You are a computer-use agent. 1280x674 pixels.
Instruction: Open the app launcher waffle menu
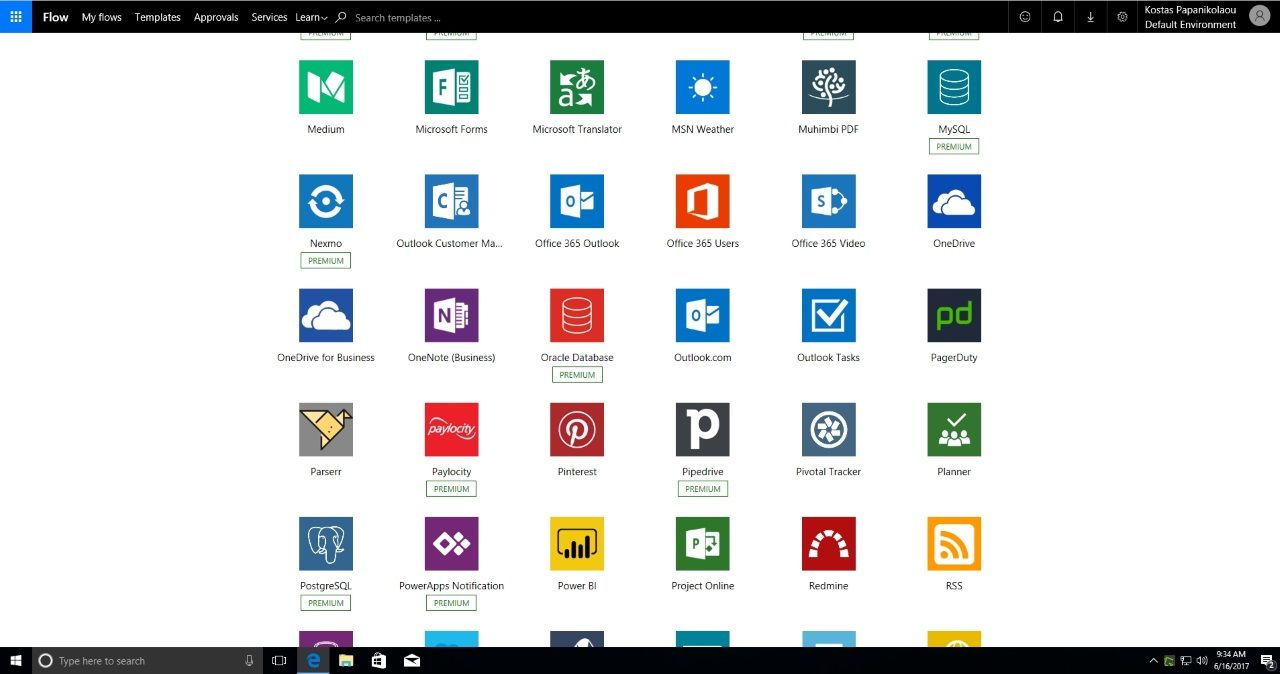16,17
